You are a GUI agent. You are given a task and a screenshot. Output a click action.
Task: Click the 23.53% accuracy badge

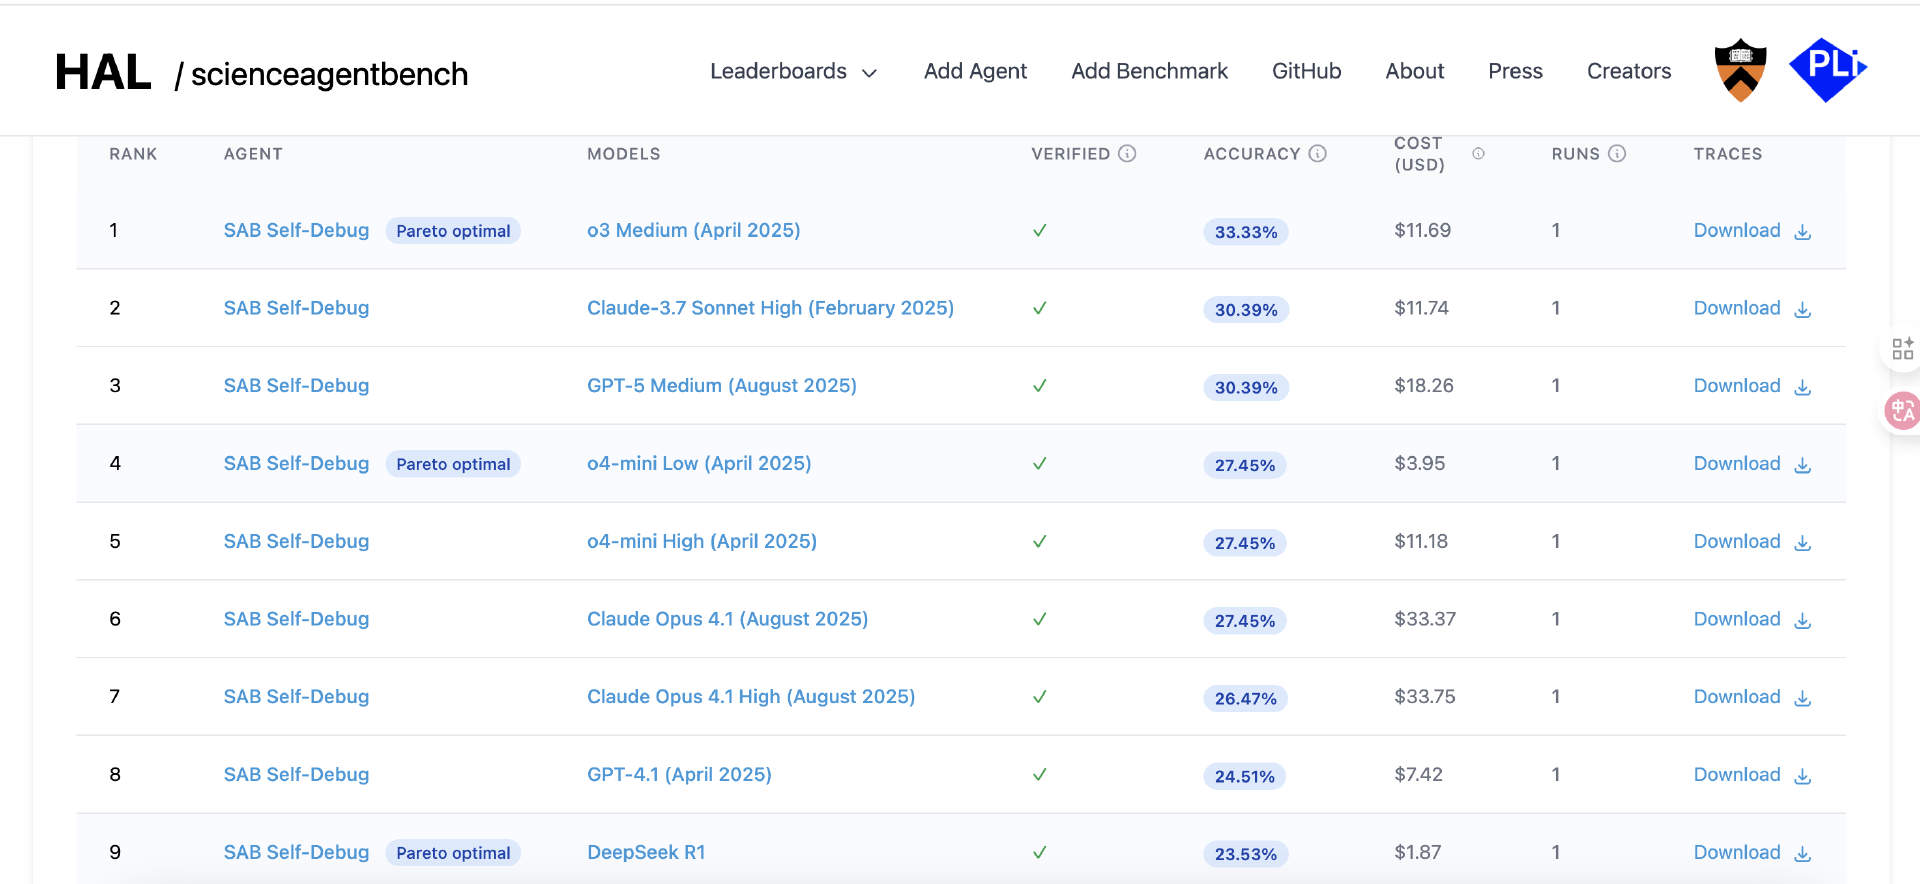[x=1246, y=854]
